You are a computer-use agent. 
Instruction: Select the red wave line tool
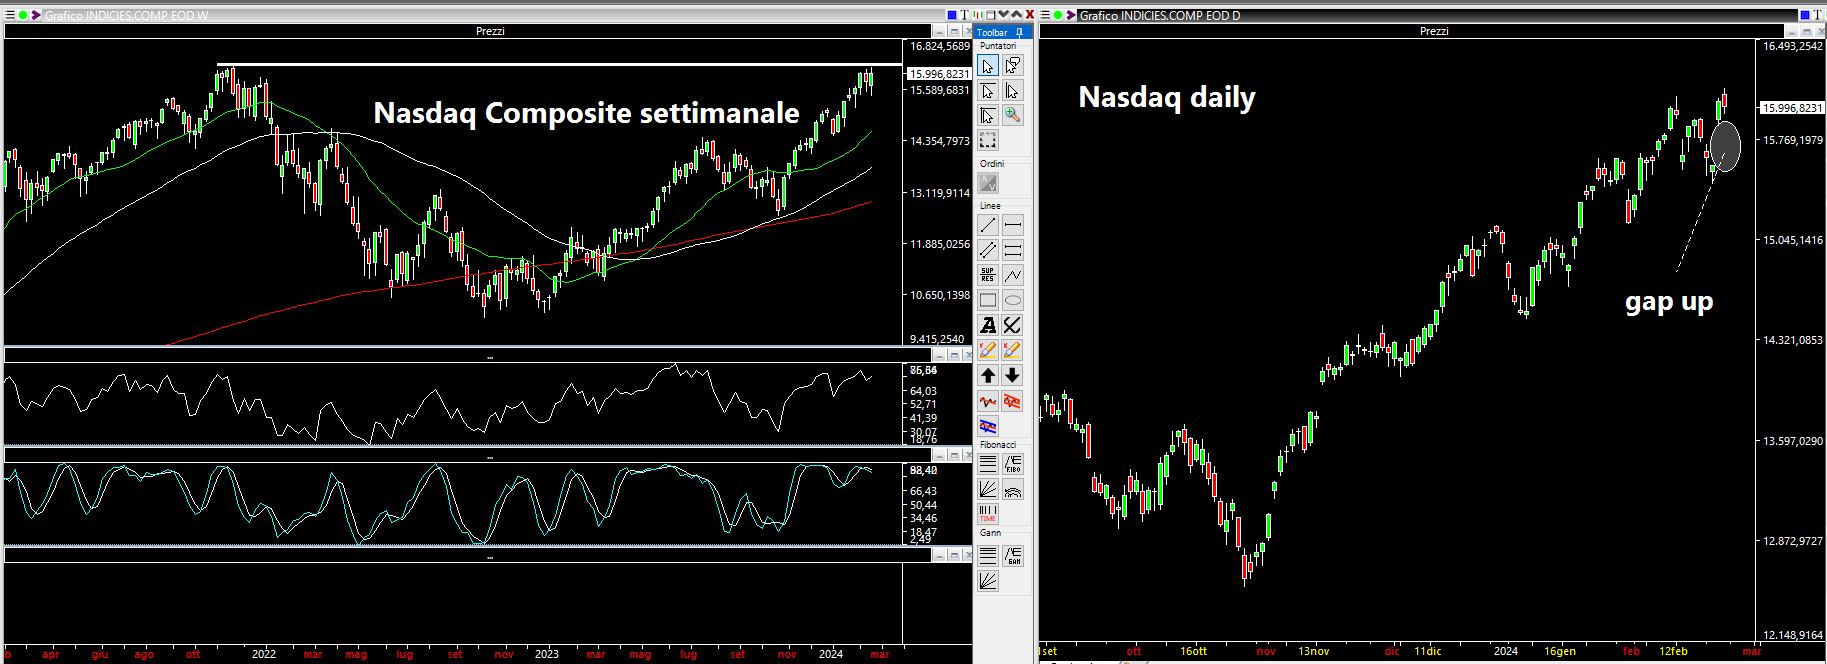pyautogui.click(x=988, y=401)
